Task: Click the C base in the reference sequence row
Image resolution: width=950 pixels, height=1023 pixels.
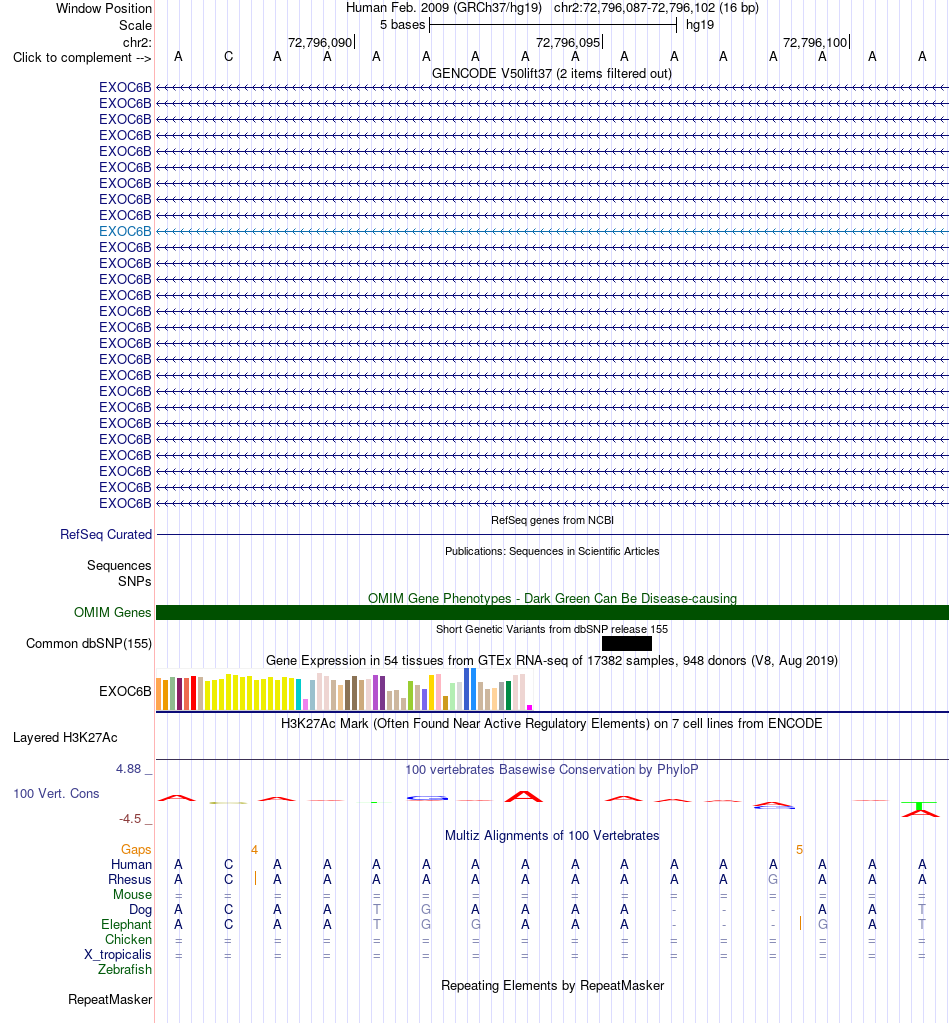Action: 228,57
